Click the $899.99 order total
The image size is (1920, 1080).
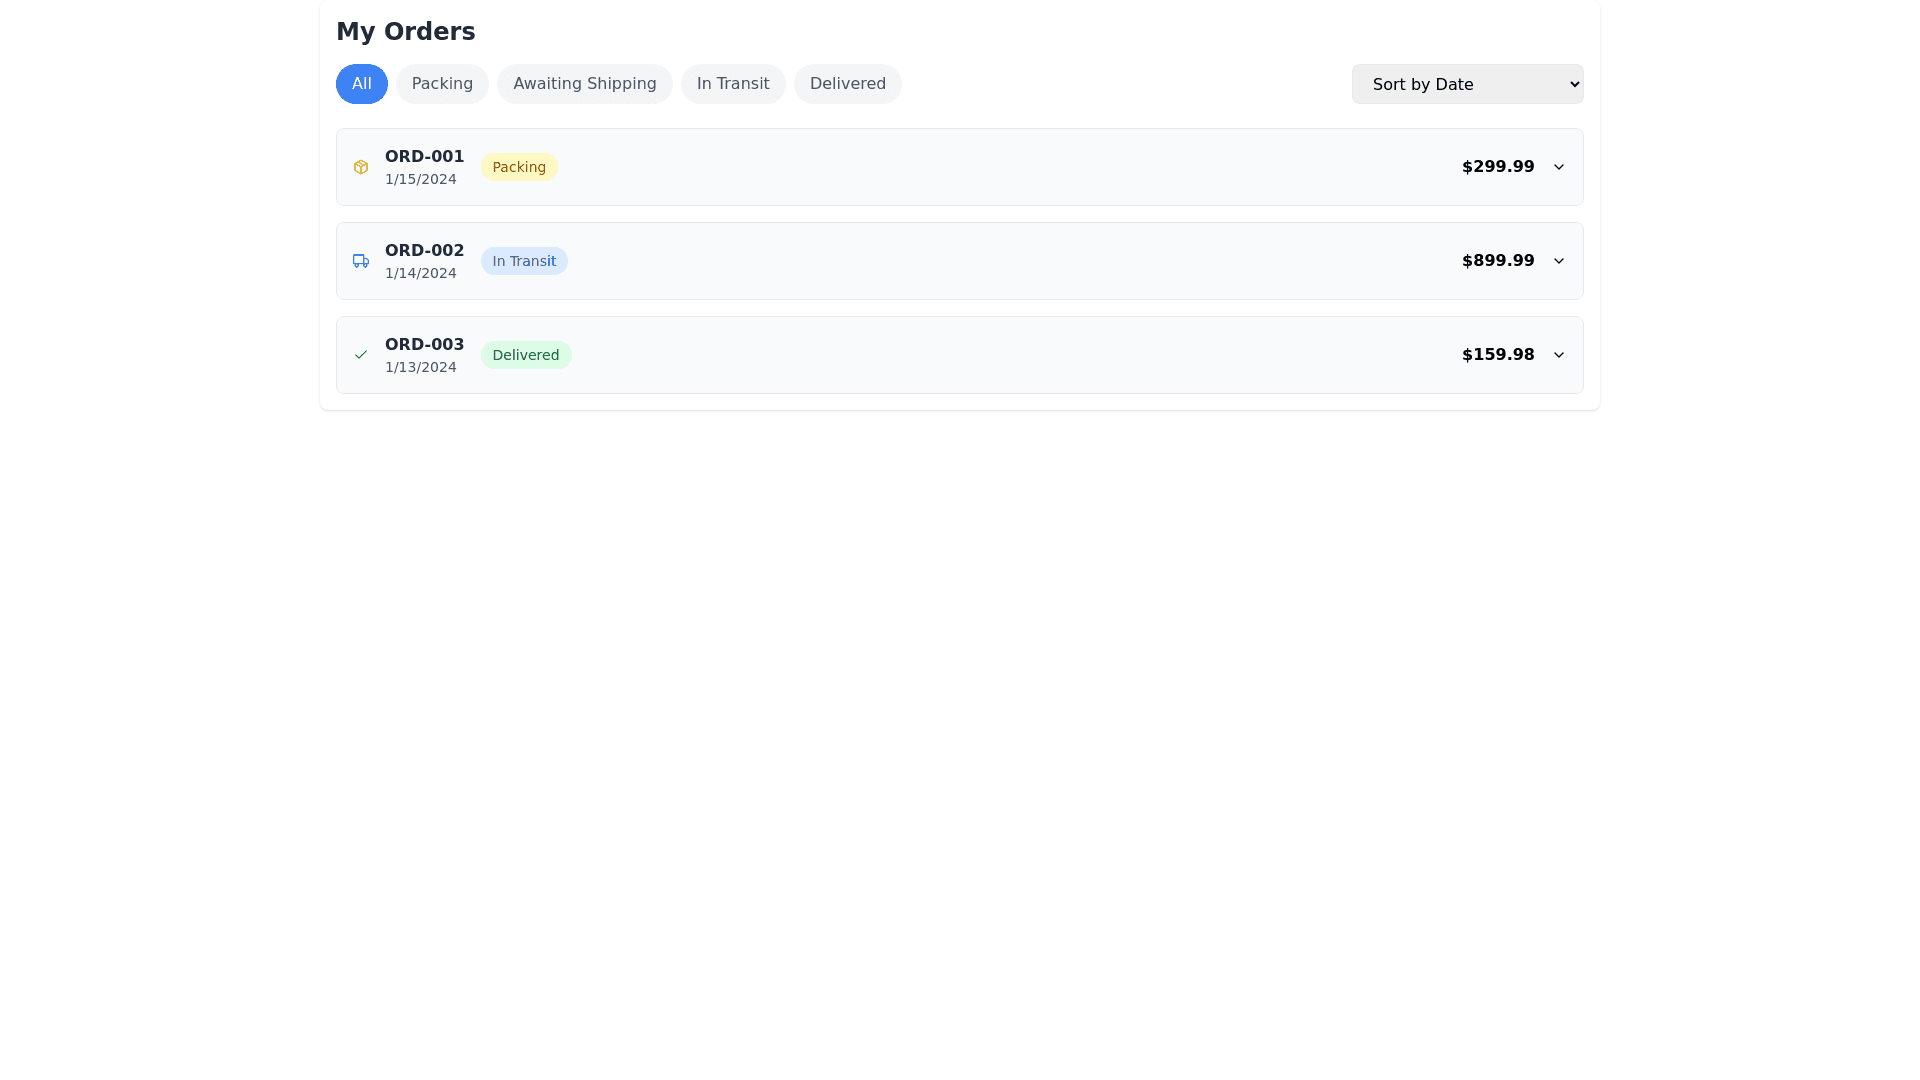[1497, 261]
